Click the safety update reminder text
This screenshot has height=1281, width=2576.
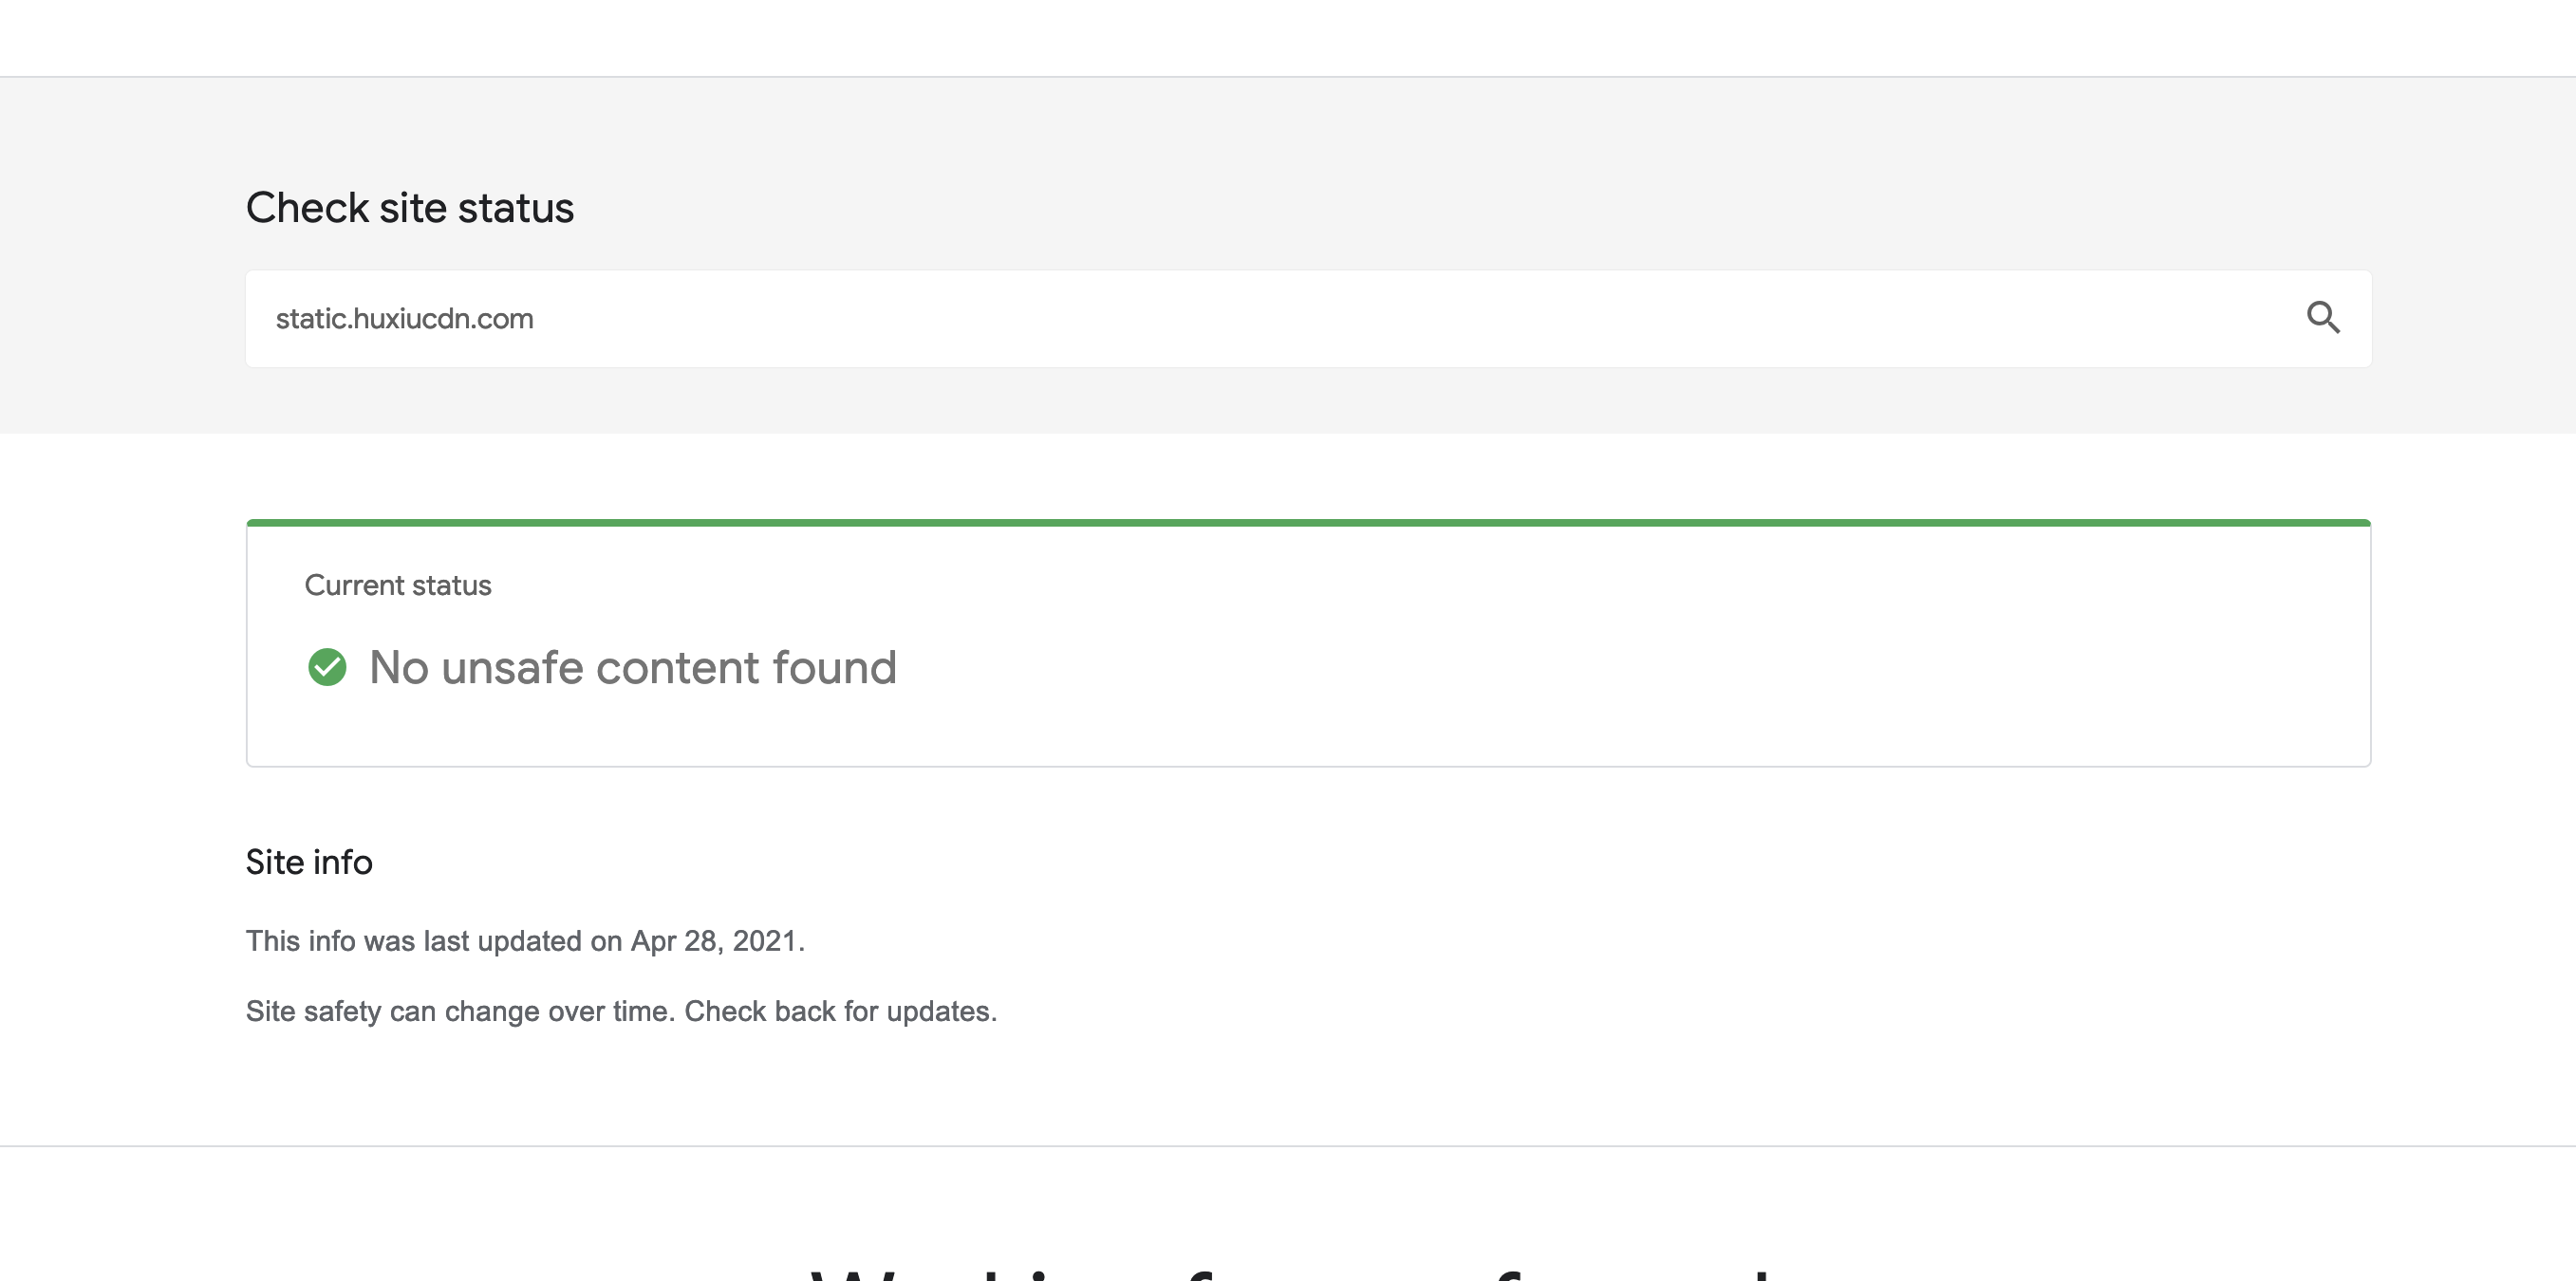click(621, 1011)
